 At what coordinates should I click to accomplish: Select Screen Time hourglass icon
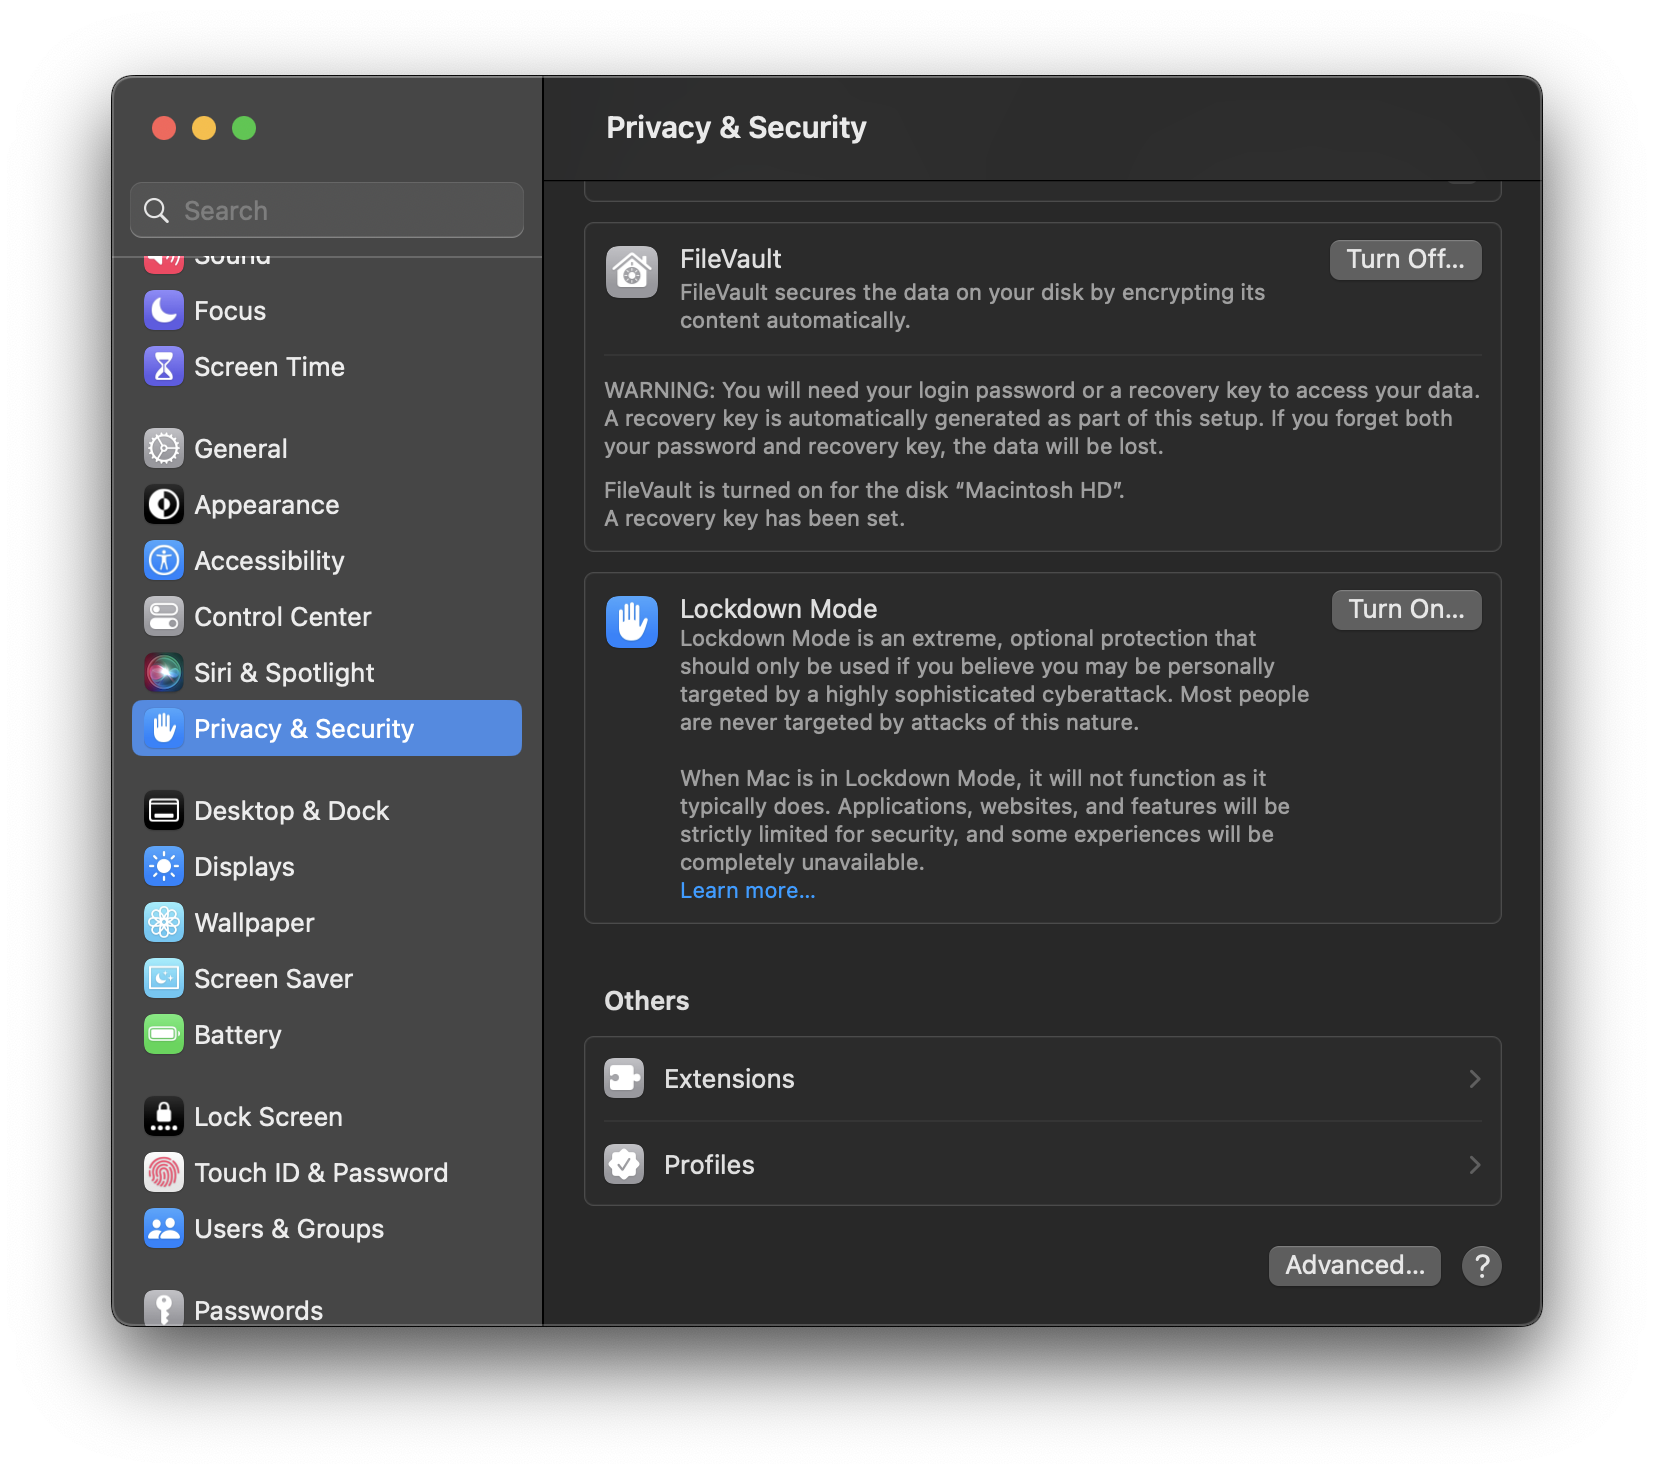click(x=164, y=367)
